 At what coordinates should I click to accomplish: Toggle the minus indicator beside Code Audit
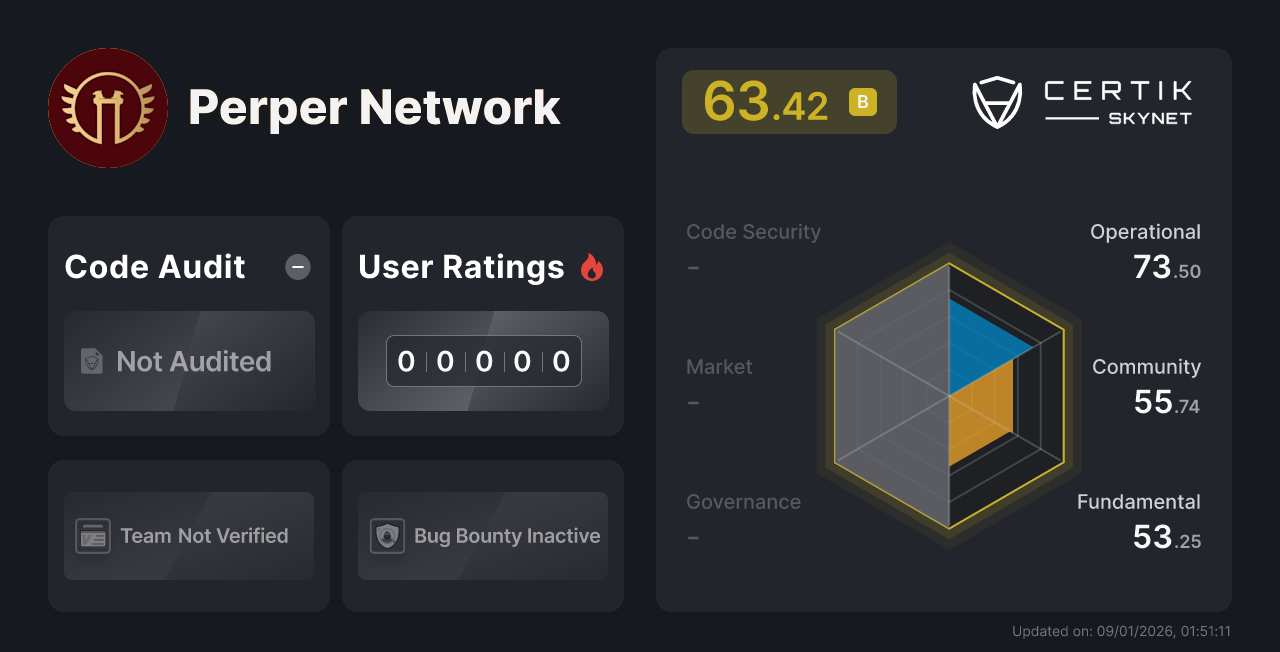[x=297, y=266]
